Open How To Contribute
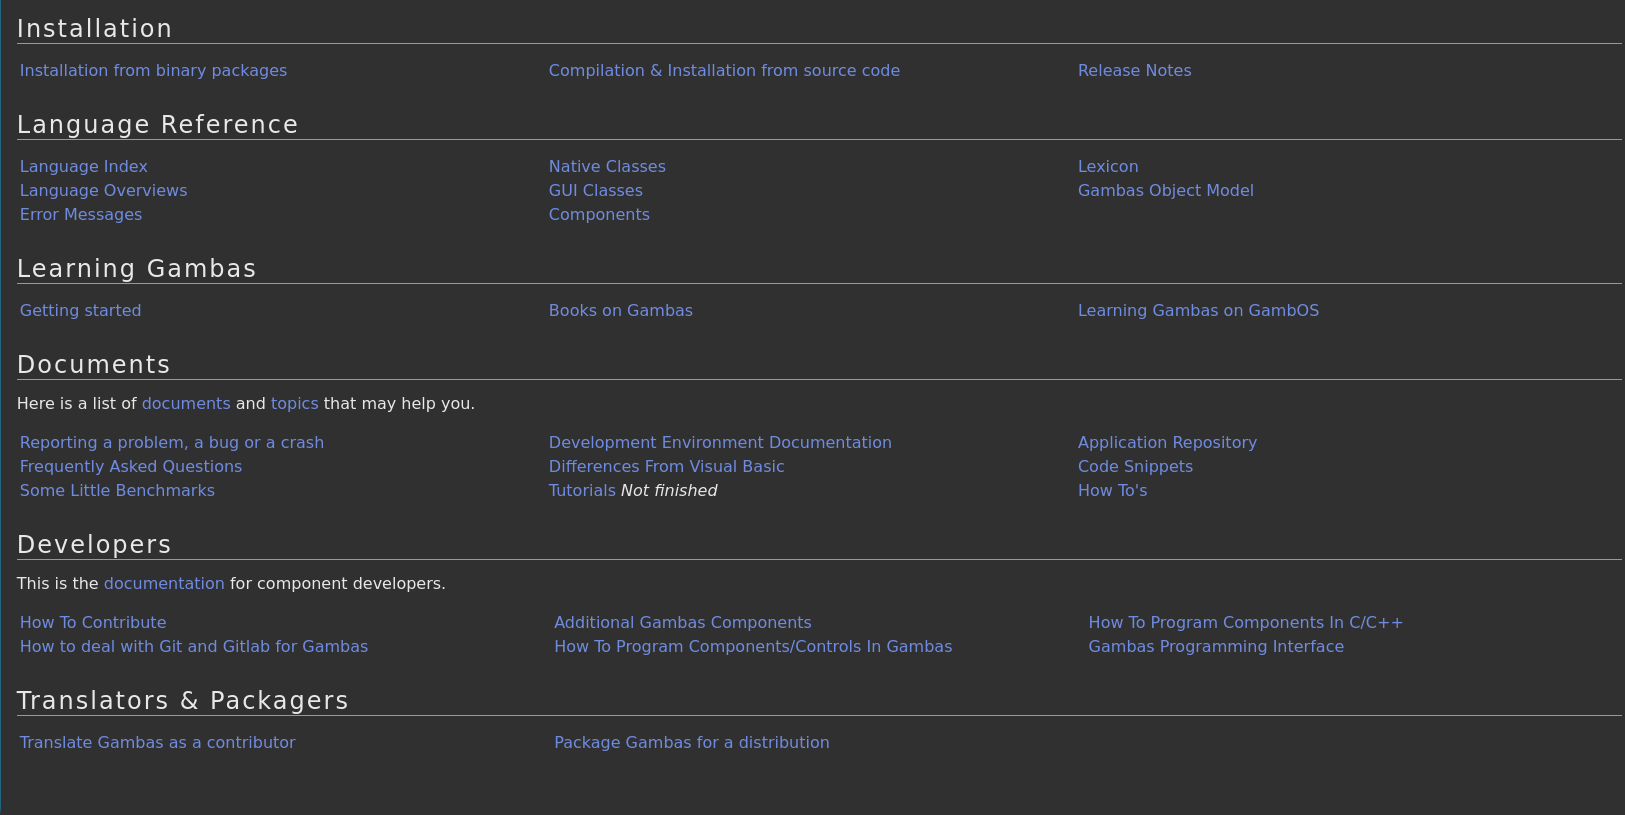This screenshot has height=815, width=1625. click(93, 623)
